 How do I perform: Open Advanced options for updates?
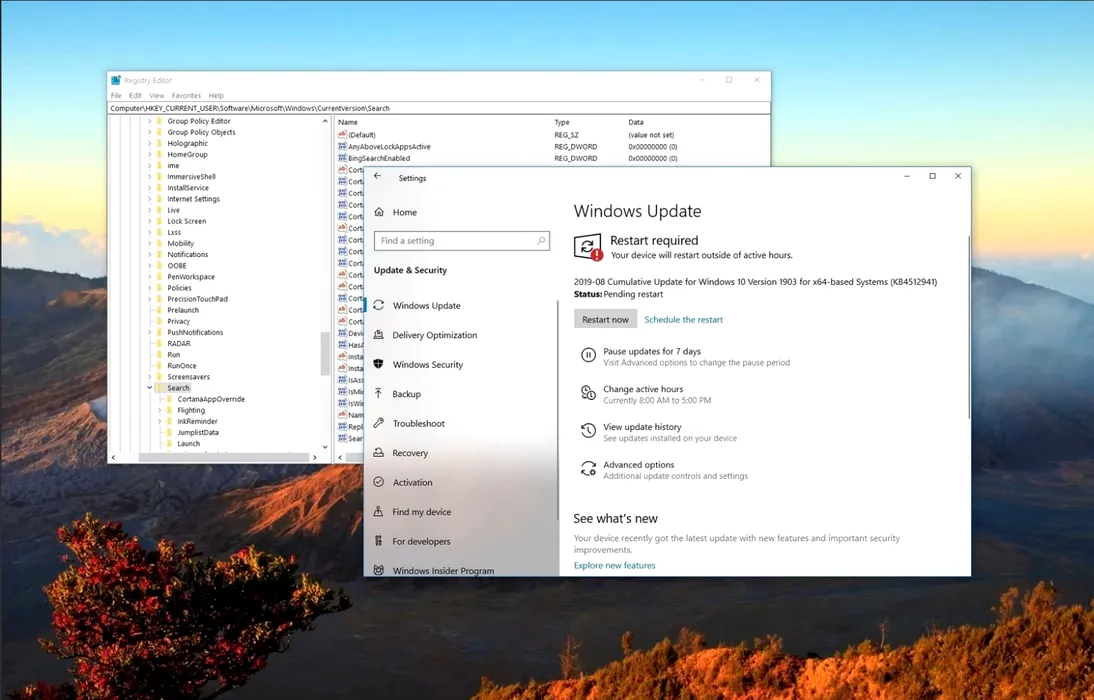coord(639,464)
